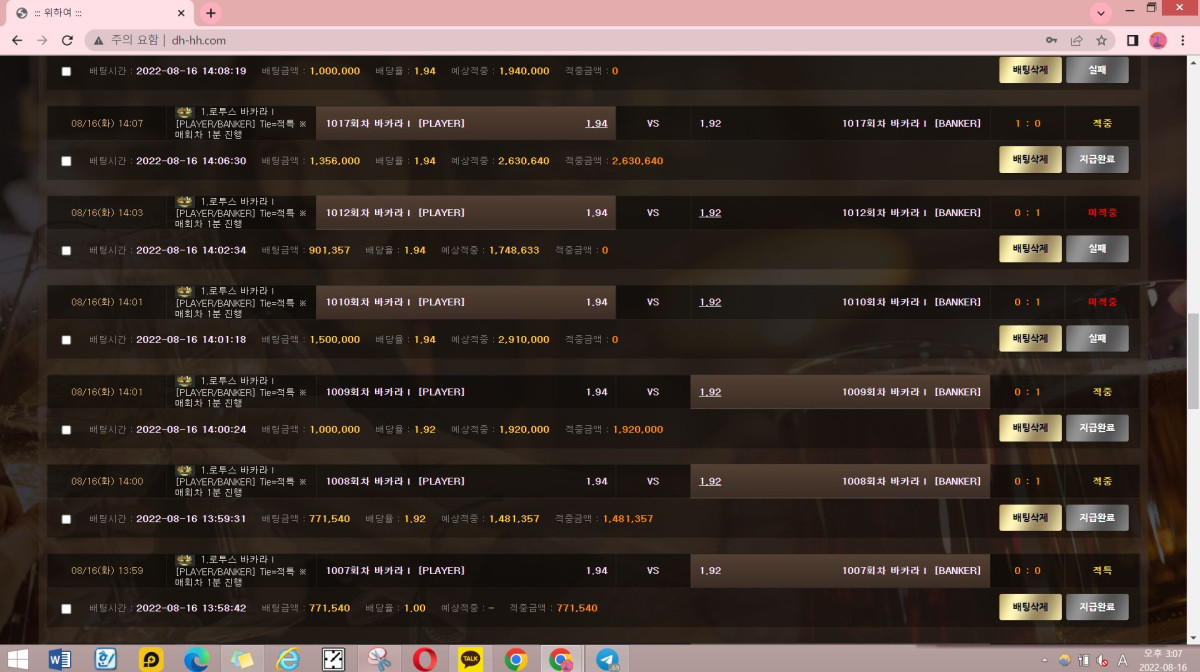This screenshot has width=1200, height=672.
Task: Launch KakaoTalk from the taskbar
Action: click(x=470, y=659)
